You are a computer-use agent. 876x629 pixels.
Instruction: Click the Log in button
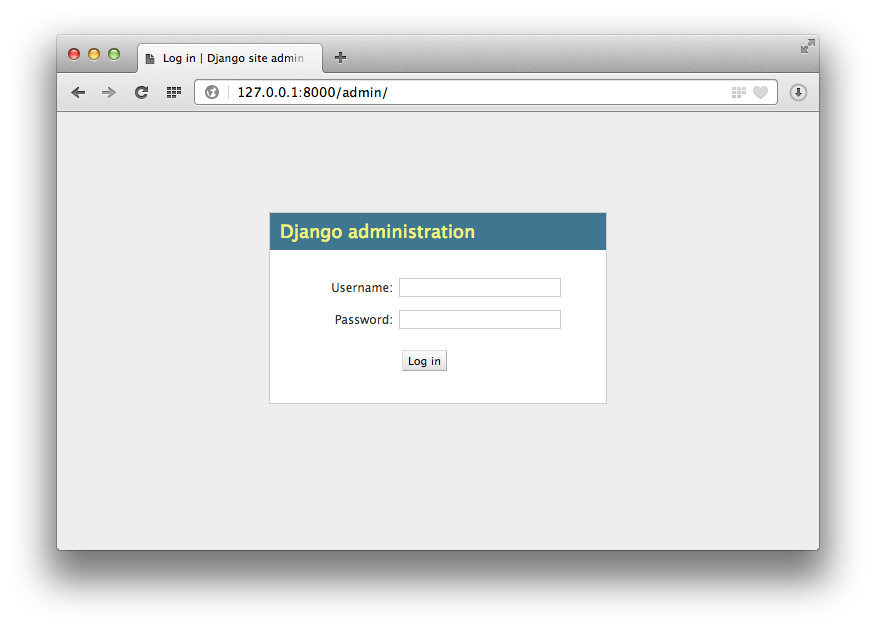point(425,361)
